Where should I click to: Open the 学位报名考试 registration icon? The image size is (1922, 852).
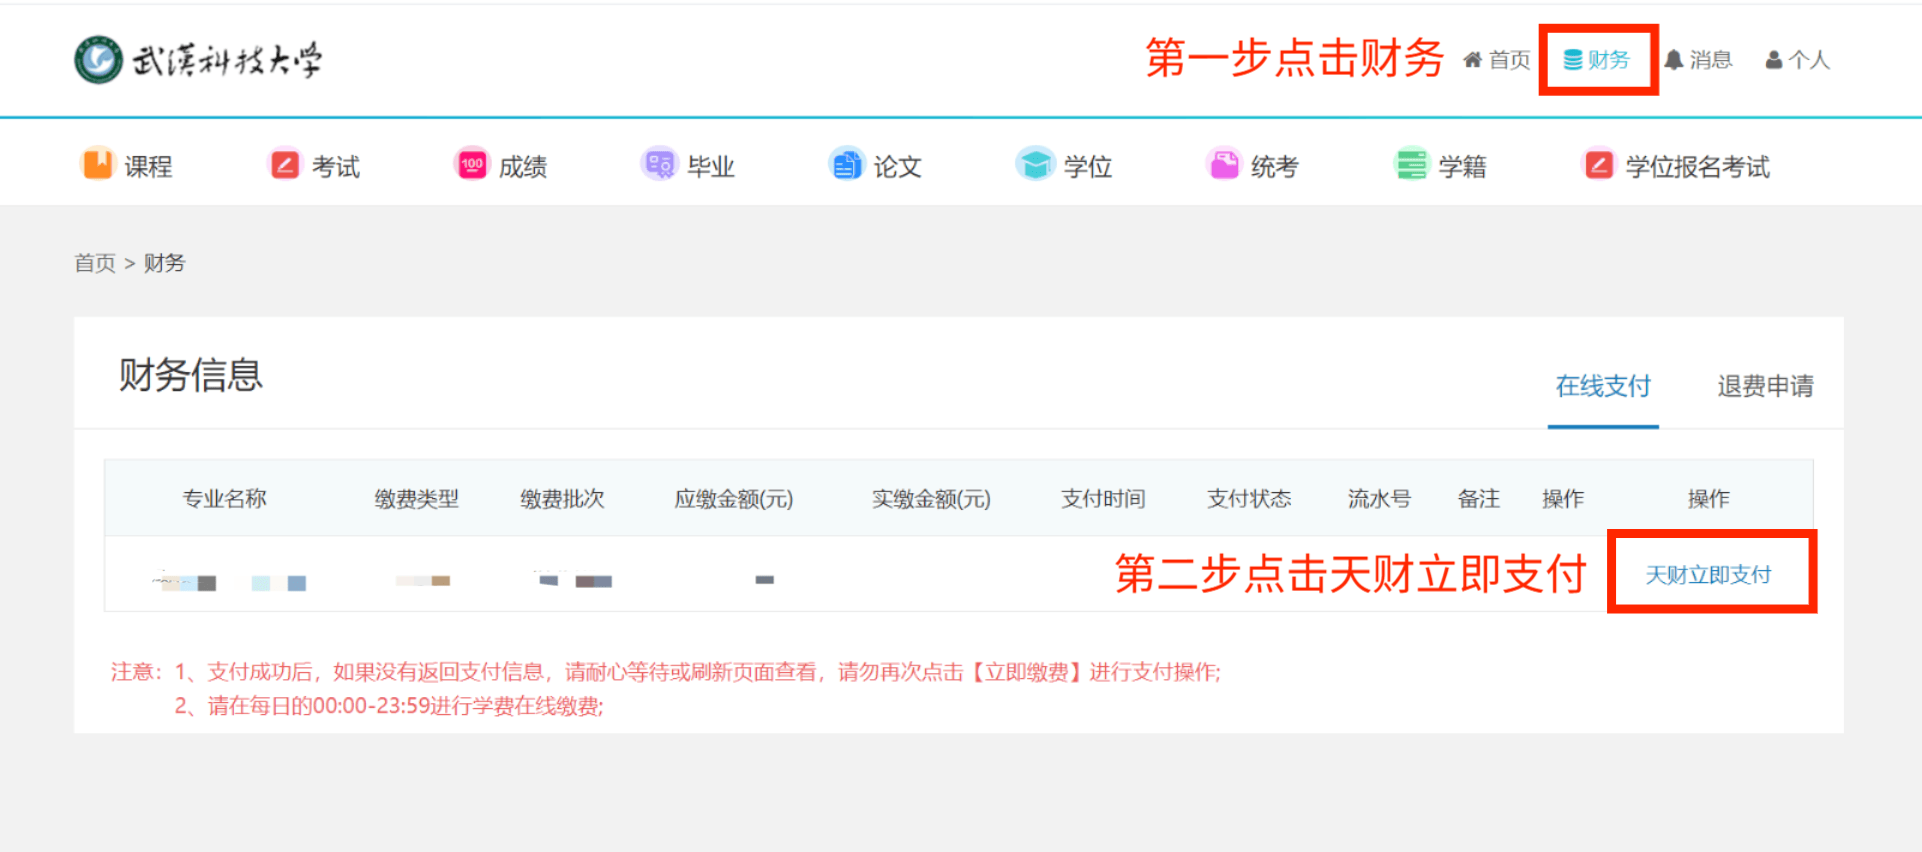[1598, 164]
